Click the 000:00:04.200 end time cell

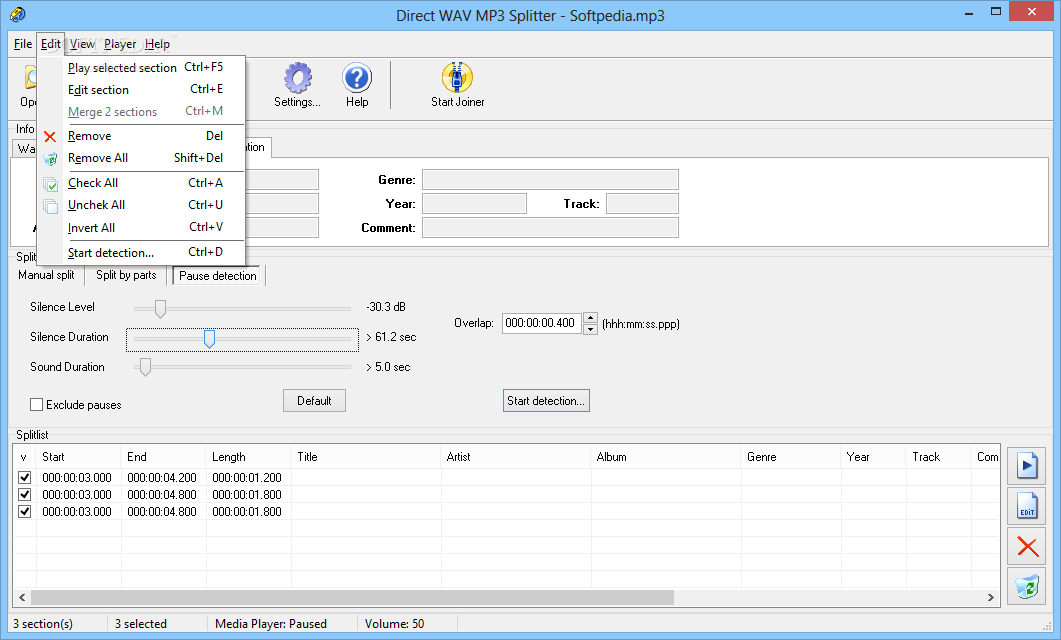click(x=162, y=478)
